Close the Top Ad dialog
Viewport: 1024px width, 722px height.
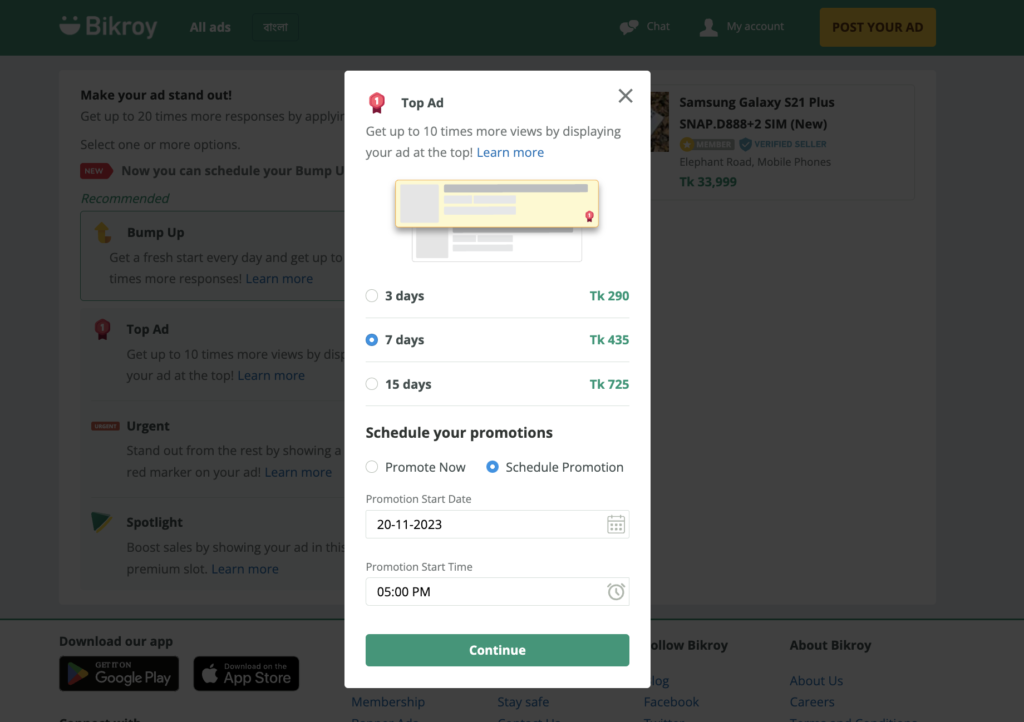point(625,96)
